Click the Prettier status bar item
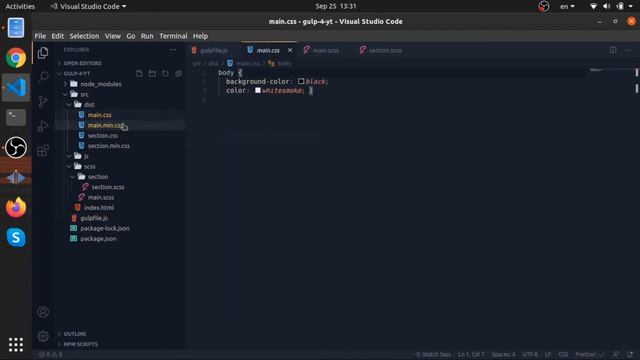The image size is (640, 360). (589, 354)
